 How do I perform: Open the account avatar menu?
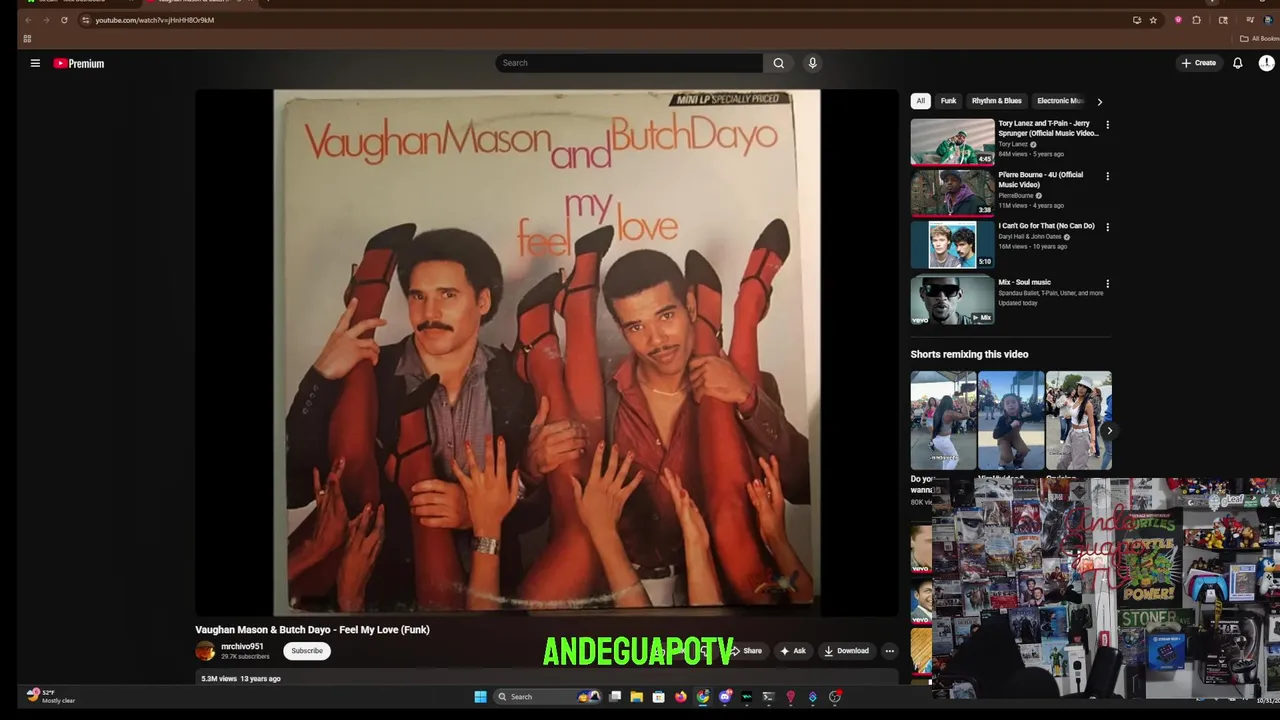1266,63
